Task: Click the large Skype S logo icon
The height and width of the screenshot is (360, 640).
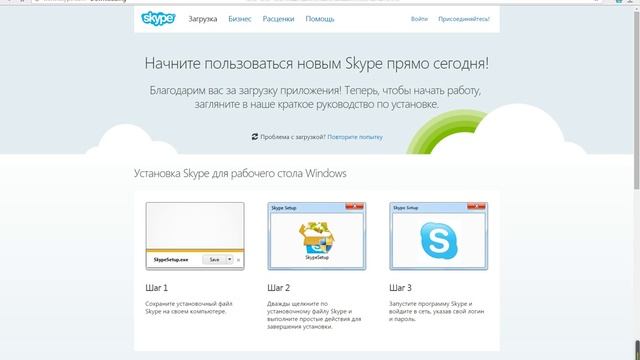Action: pos(438,240)
